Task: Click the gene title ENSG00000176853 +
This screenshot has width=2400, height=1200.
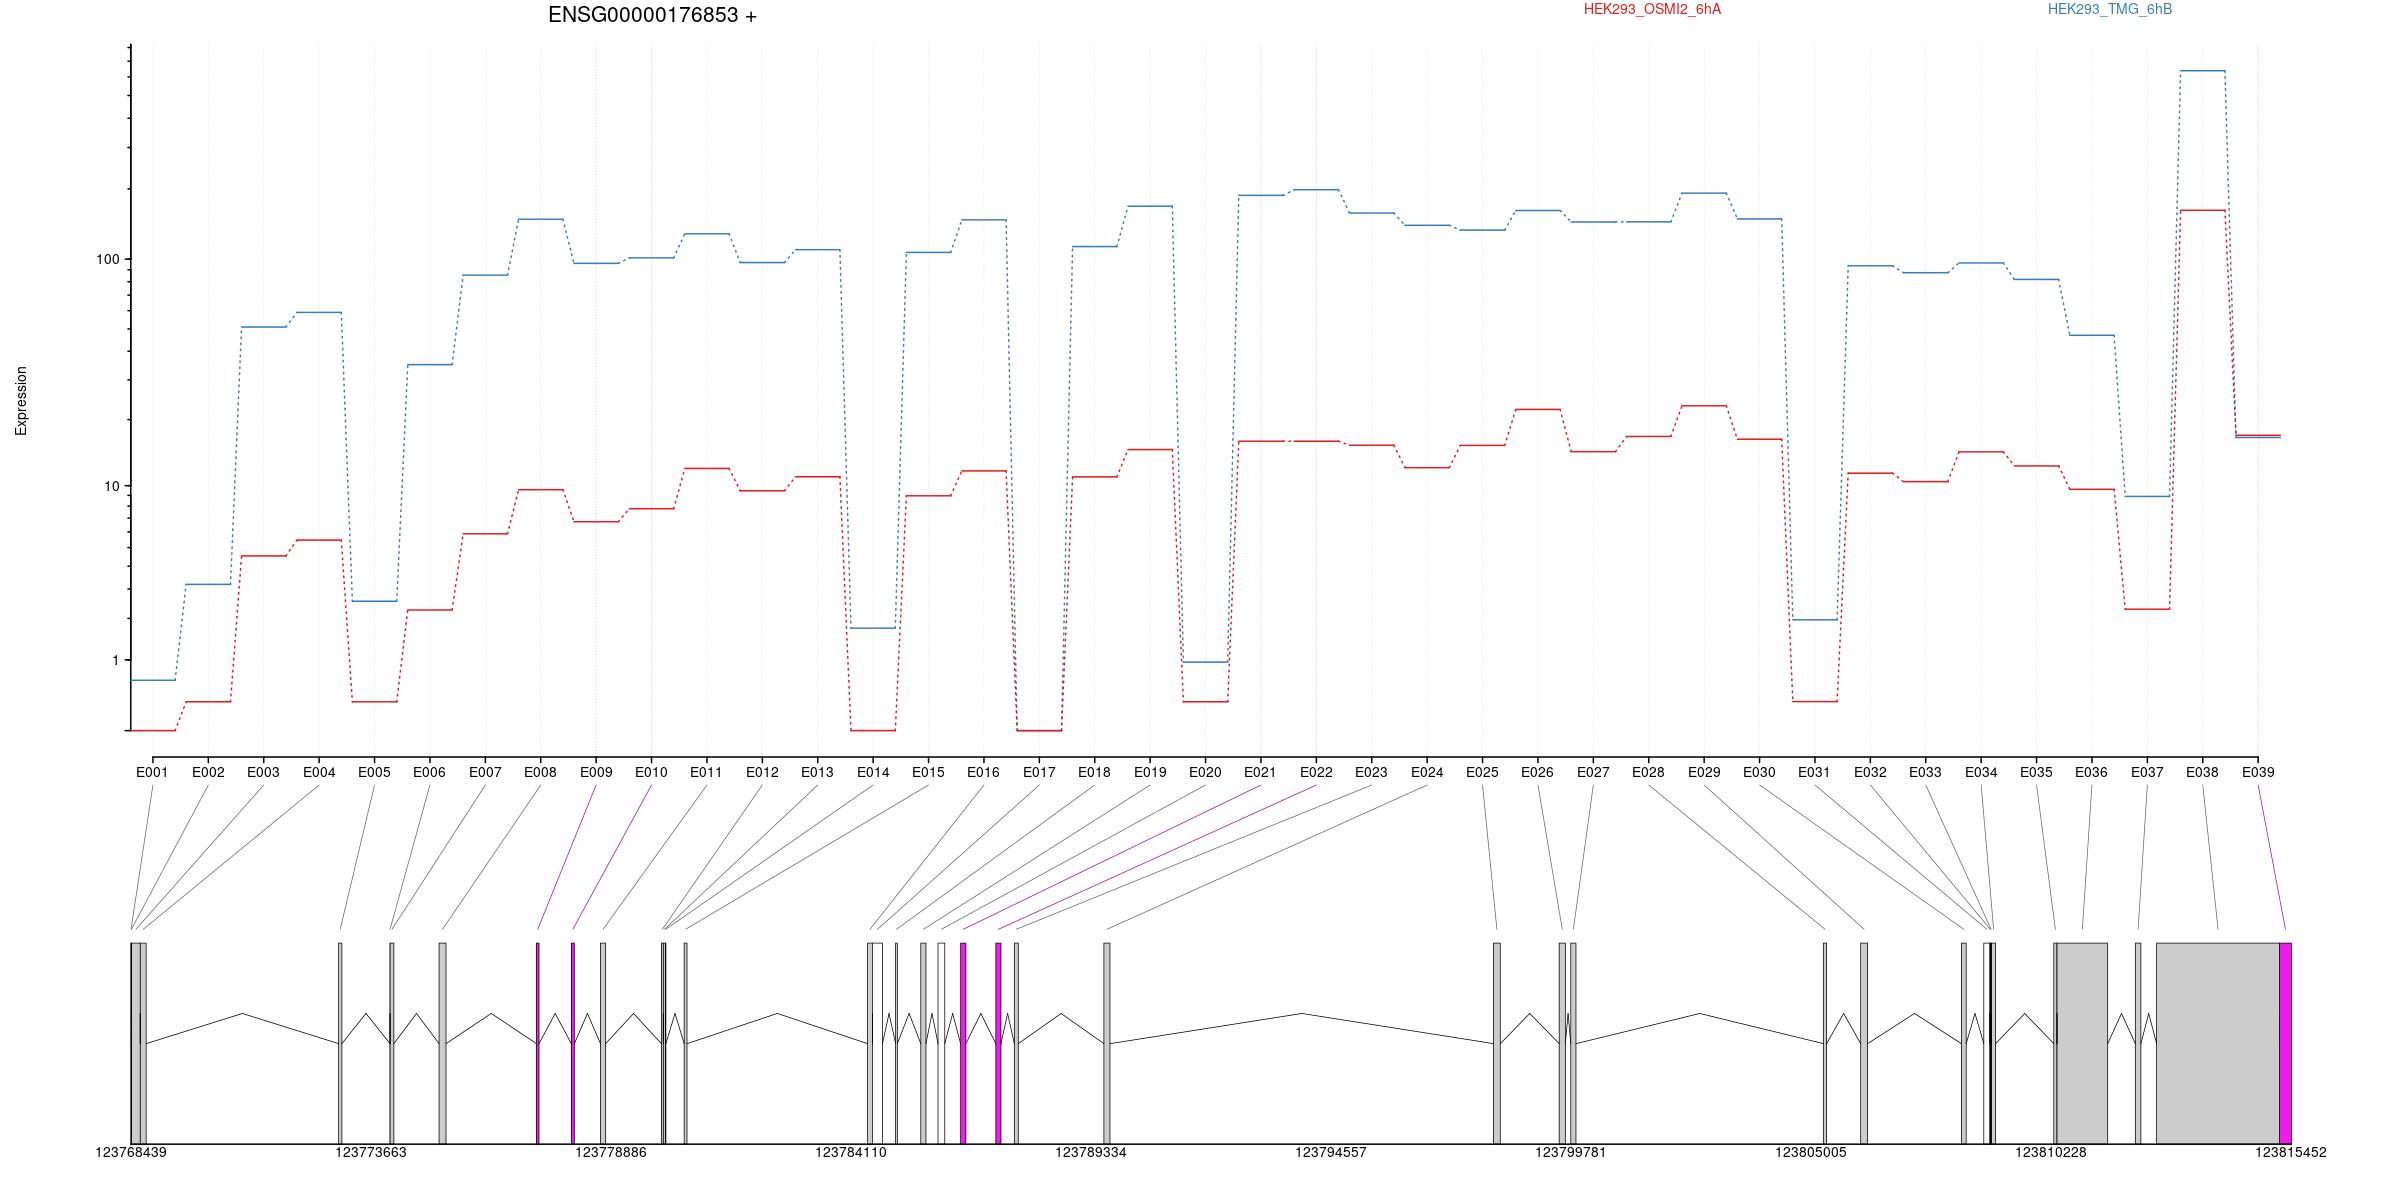Action: [652, 15]
